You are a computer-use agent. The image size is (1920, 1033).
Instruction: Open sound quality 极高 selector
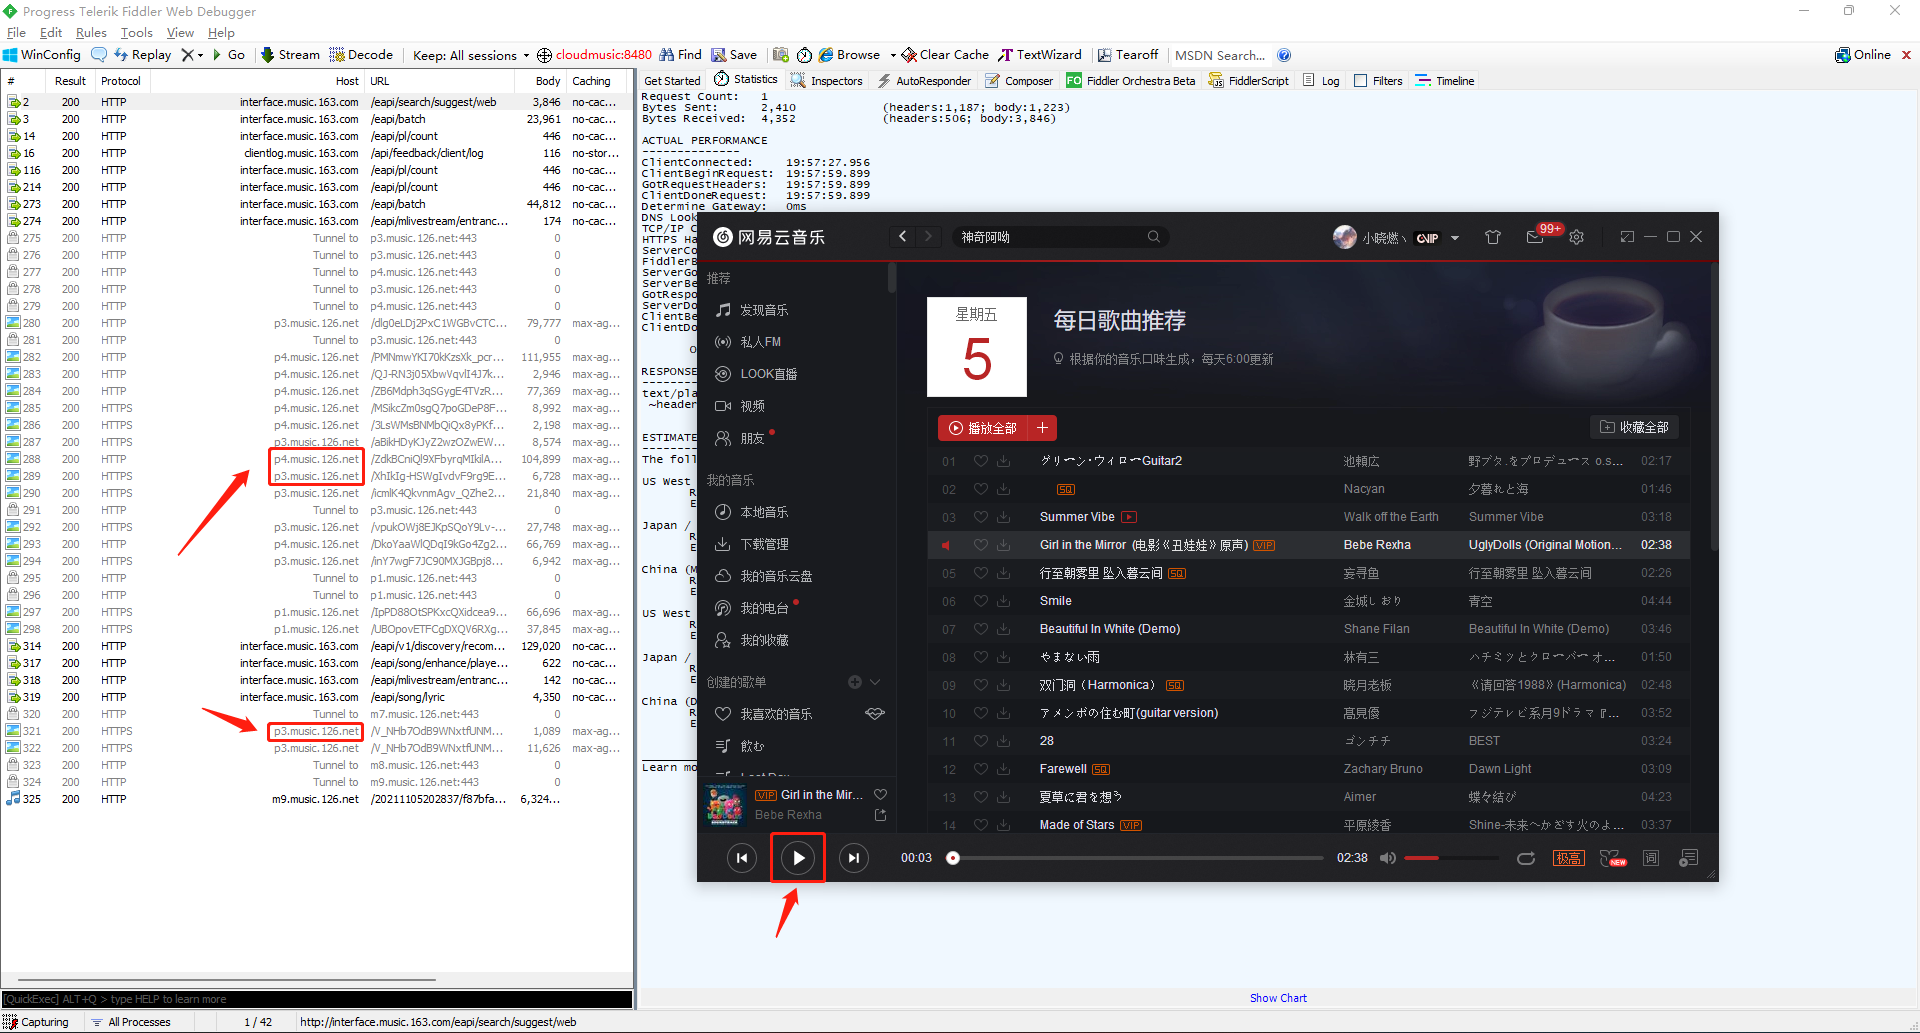tap(1568, 858)
